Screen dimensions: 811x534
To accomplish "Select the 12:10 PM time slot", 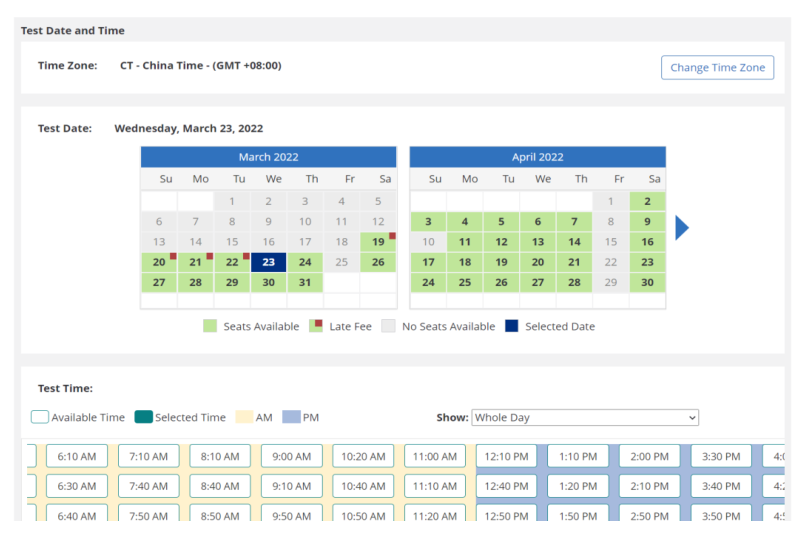I will [506, 456].
